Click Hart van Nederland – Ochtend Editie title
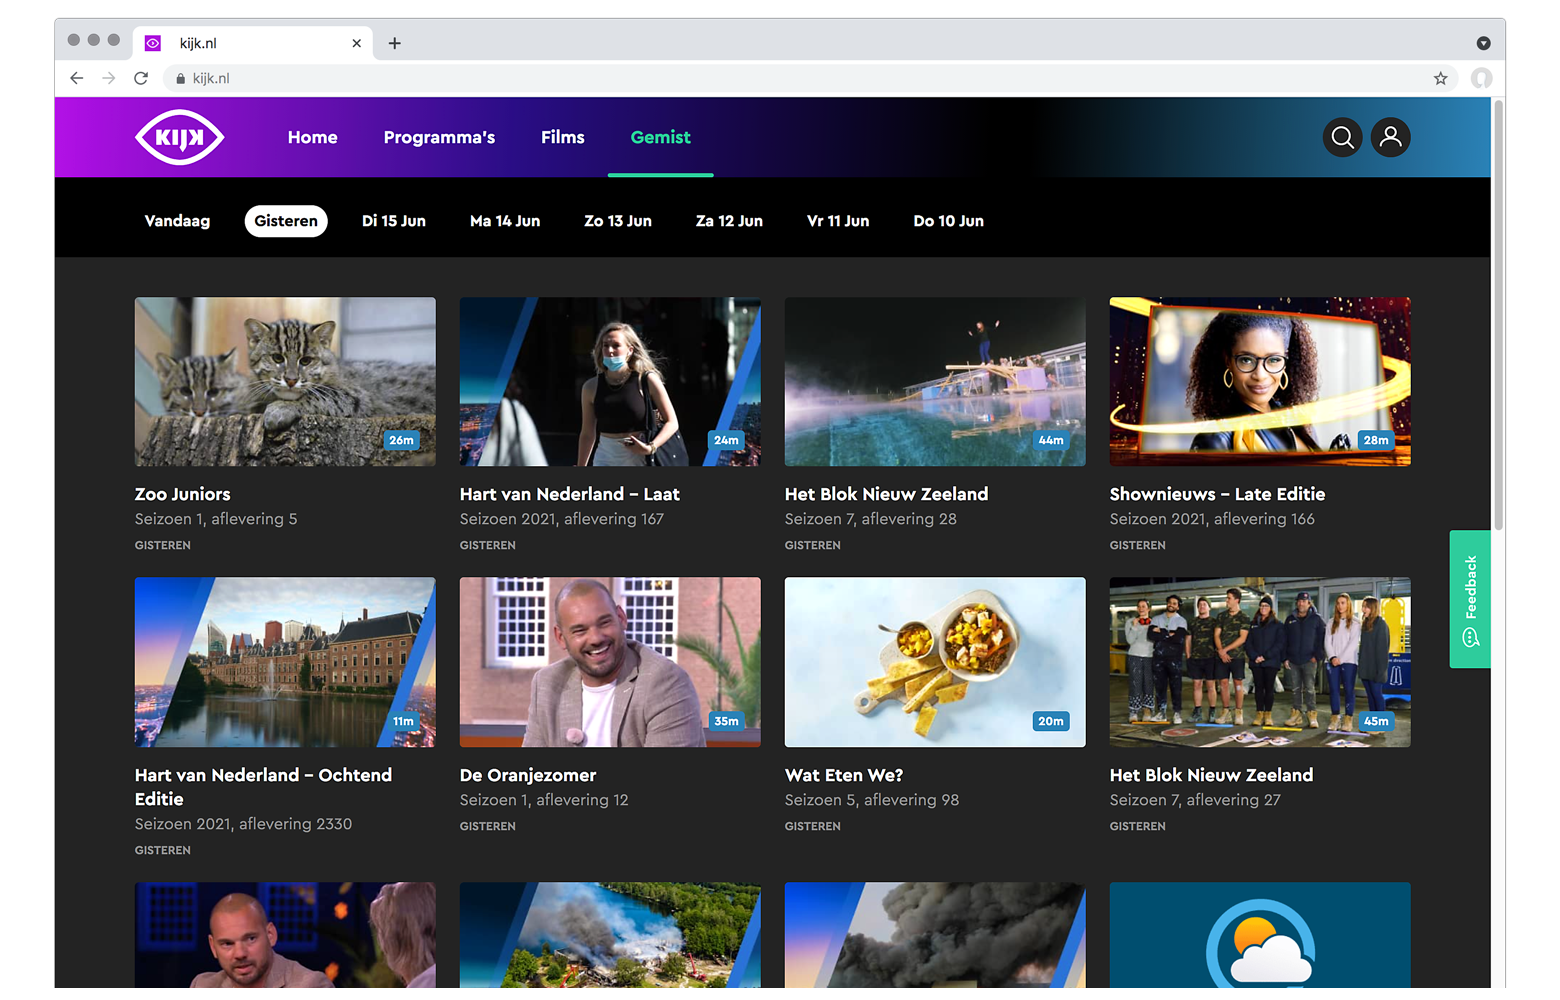 [x=263, y=787]
